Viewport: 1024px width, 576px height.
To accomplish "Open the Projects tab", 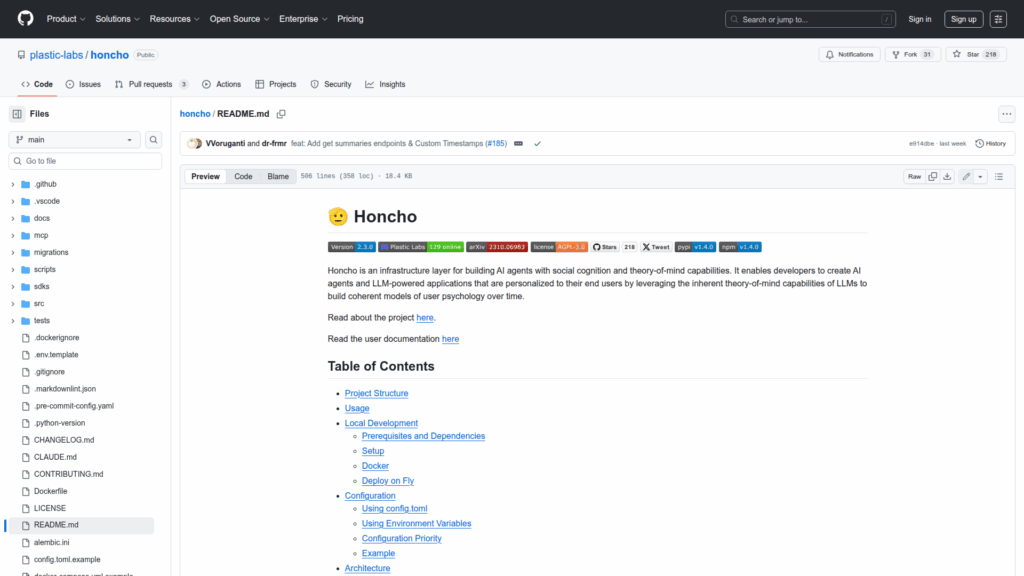I will click(276, 84).
